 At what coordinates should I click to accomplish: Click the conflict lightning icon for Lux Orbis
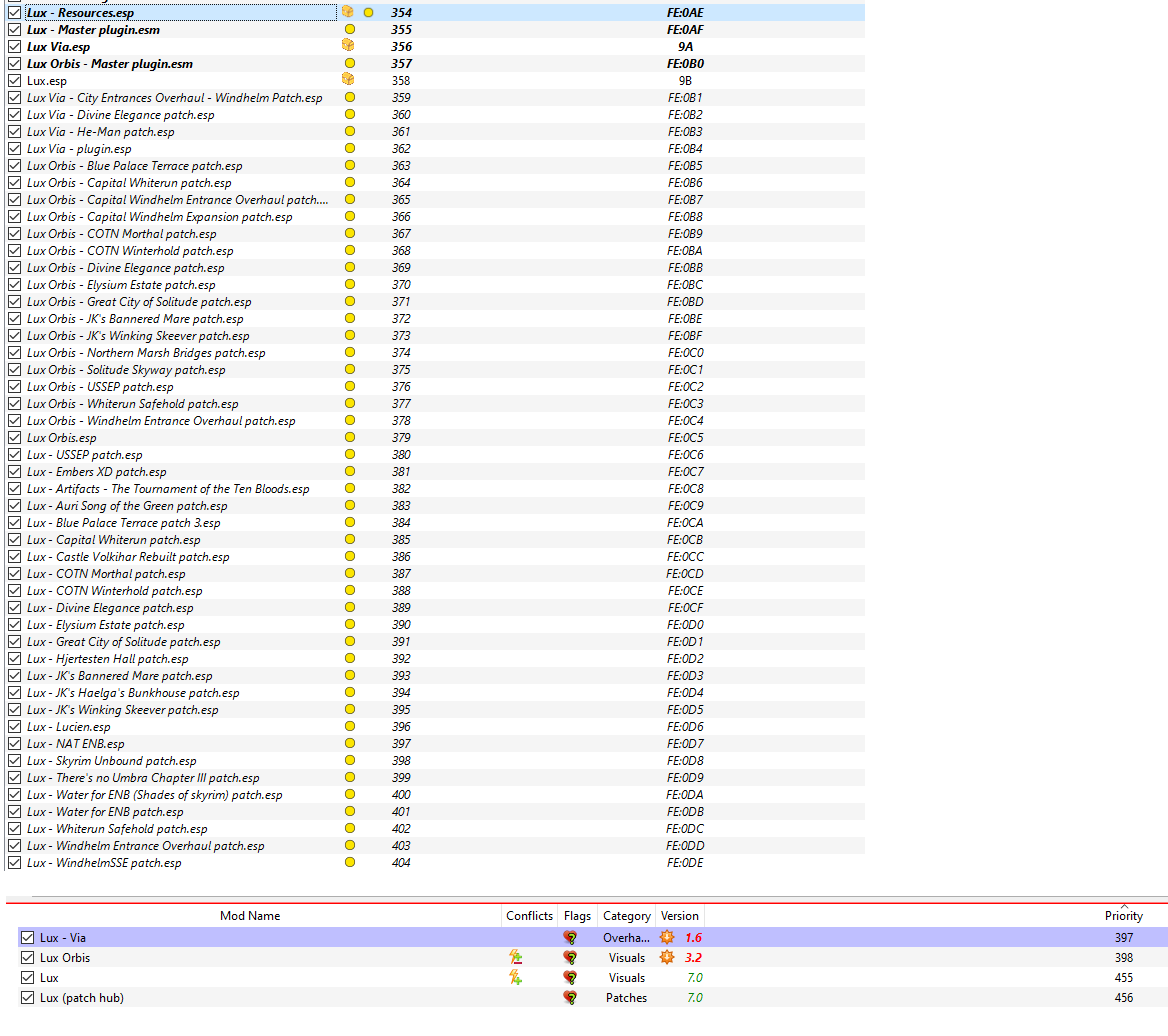point(515,958)
